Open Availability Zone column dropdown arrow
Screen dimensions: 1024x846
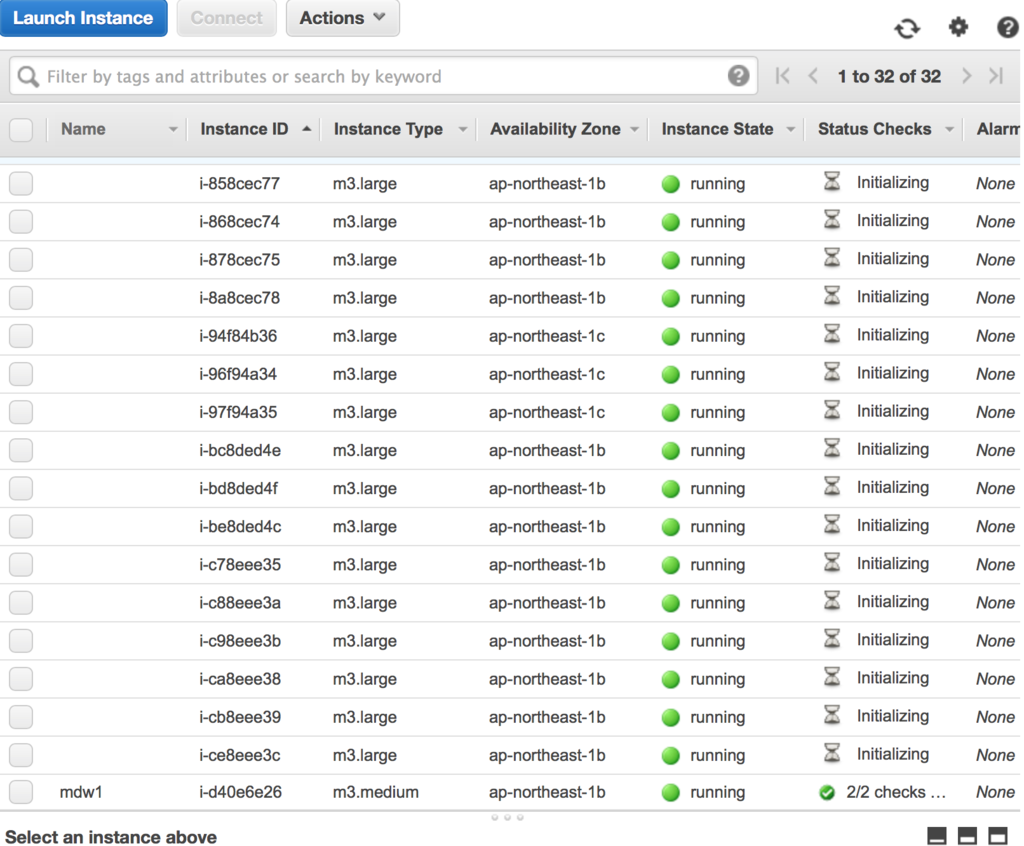pyautogui.click(x=634, y=129)
